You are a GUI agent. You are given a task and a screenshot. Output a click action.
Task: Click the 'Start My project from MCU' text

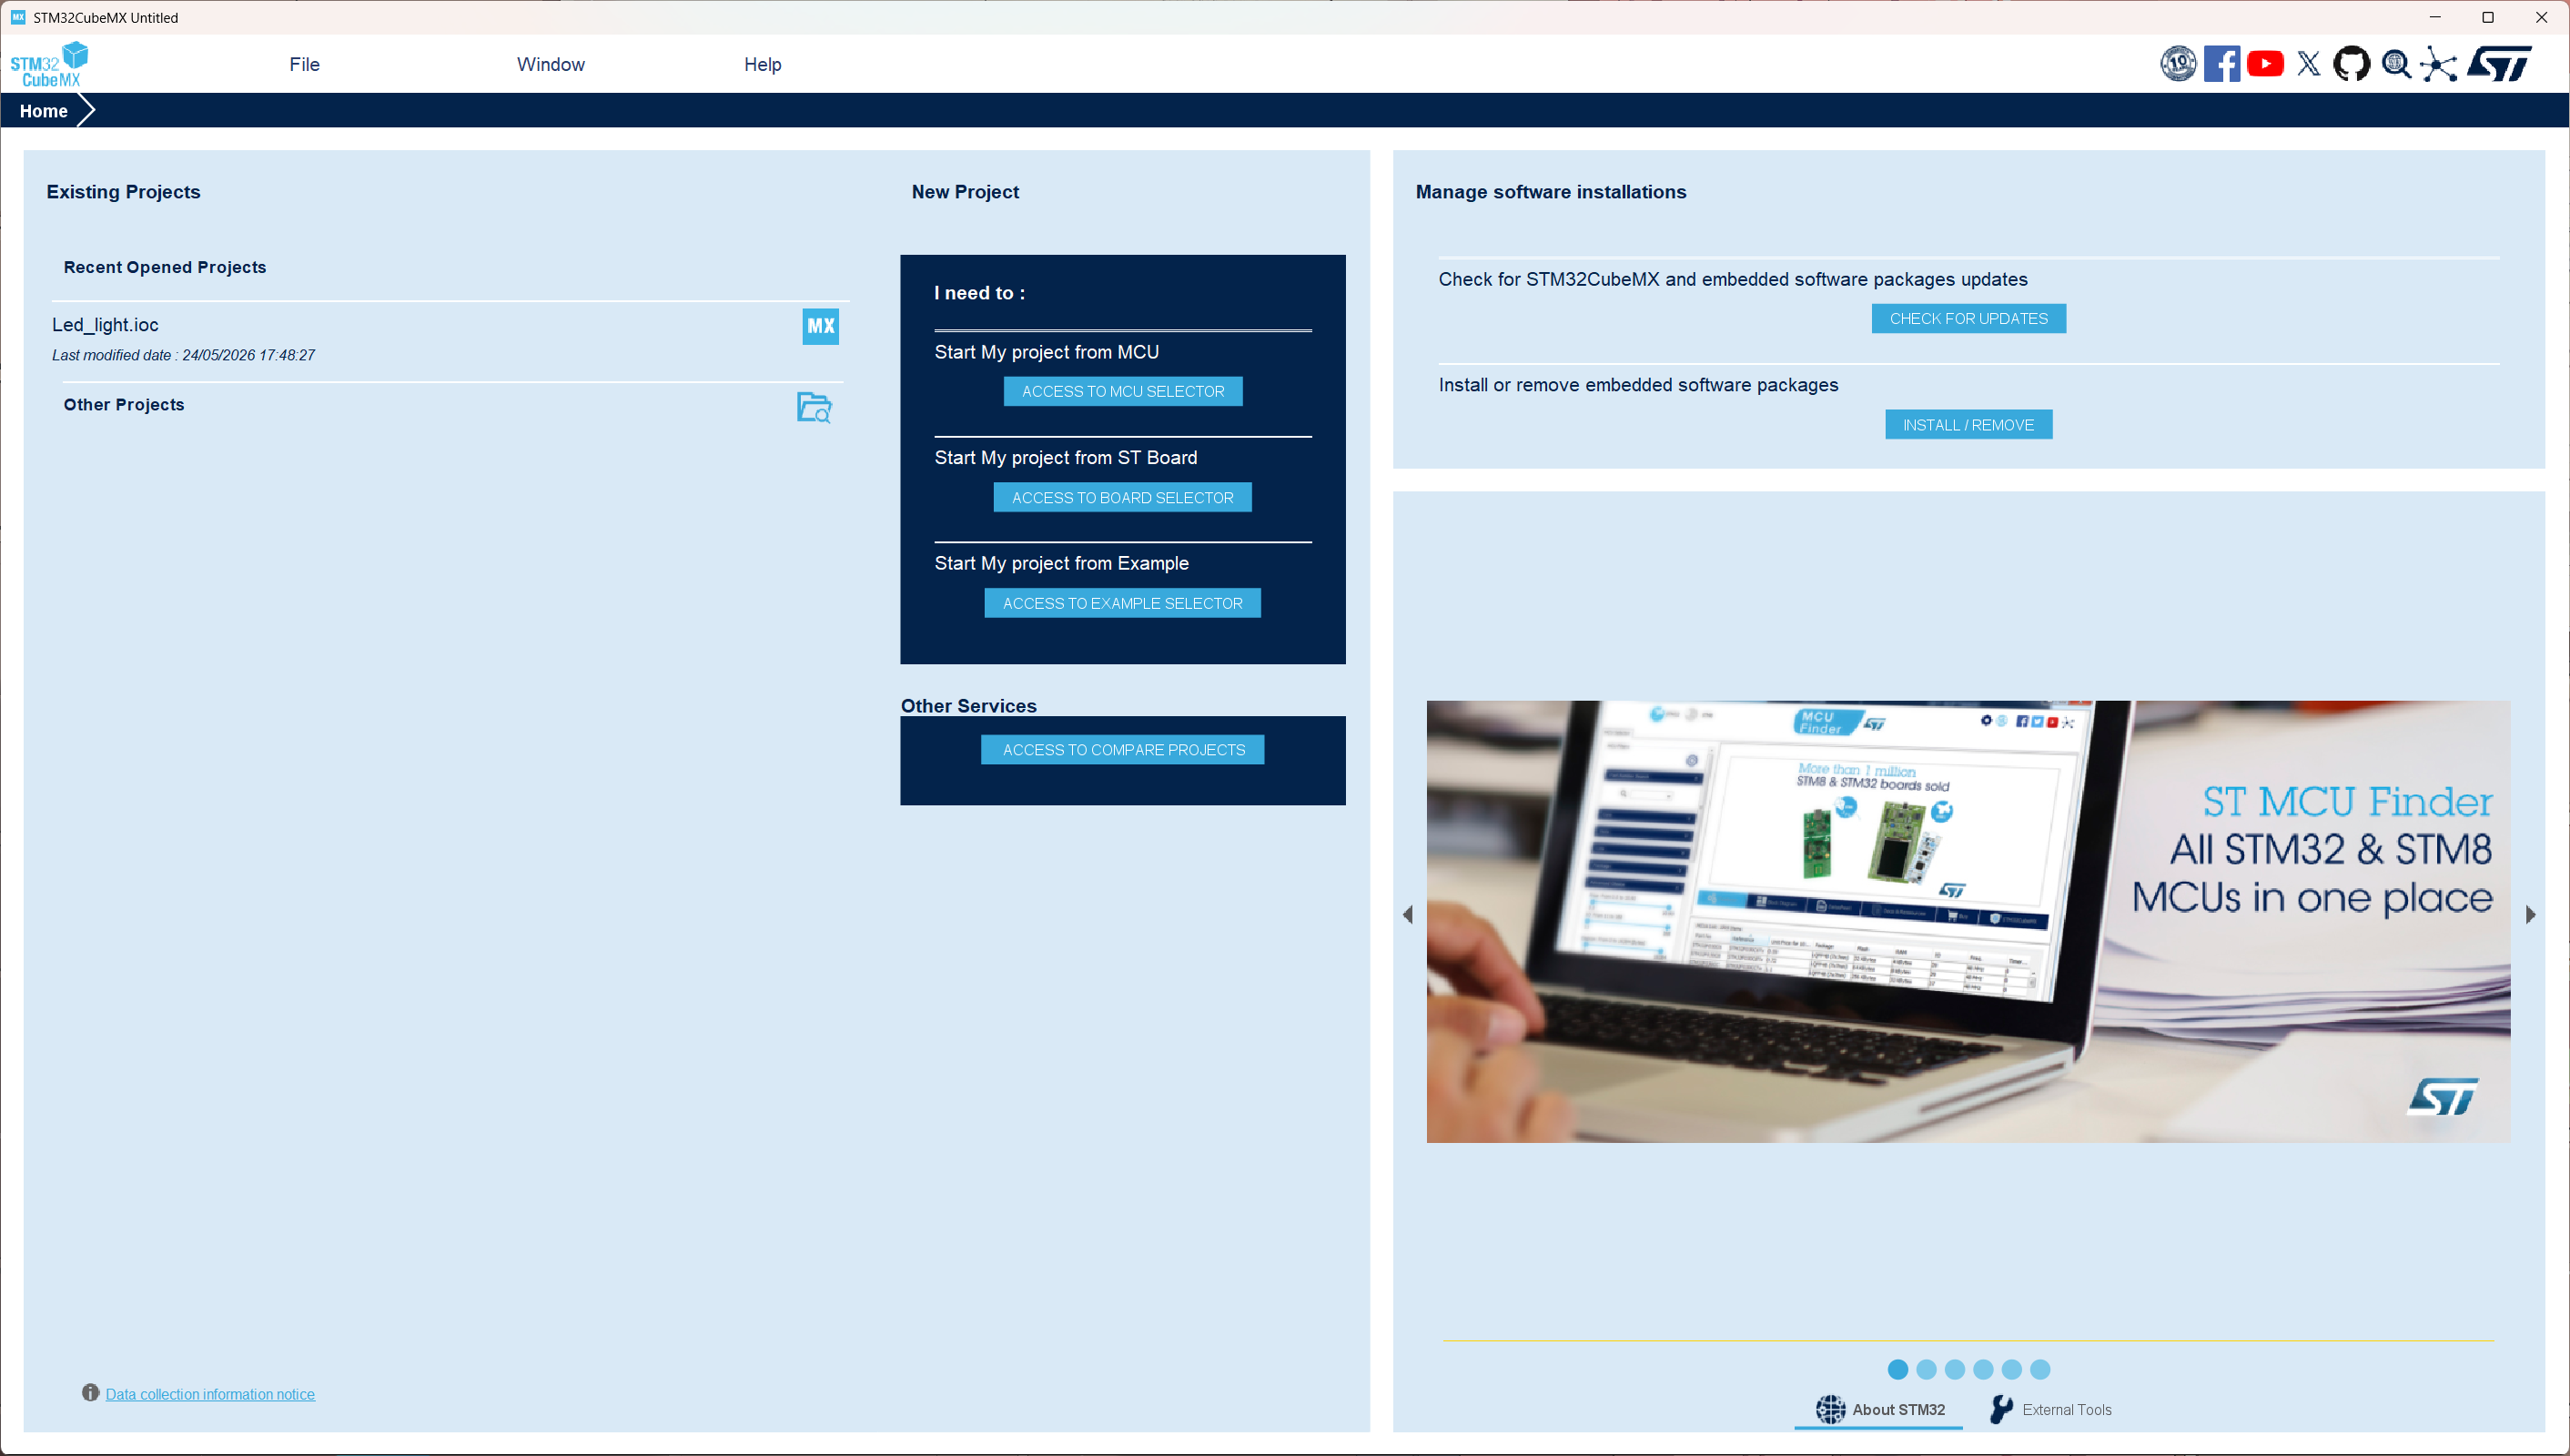point(1047,352)
